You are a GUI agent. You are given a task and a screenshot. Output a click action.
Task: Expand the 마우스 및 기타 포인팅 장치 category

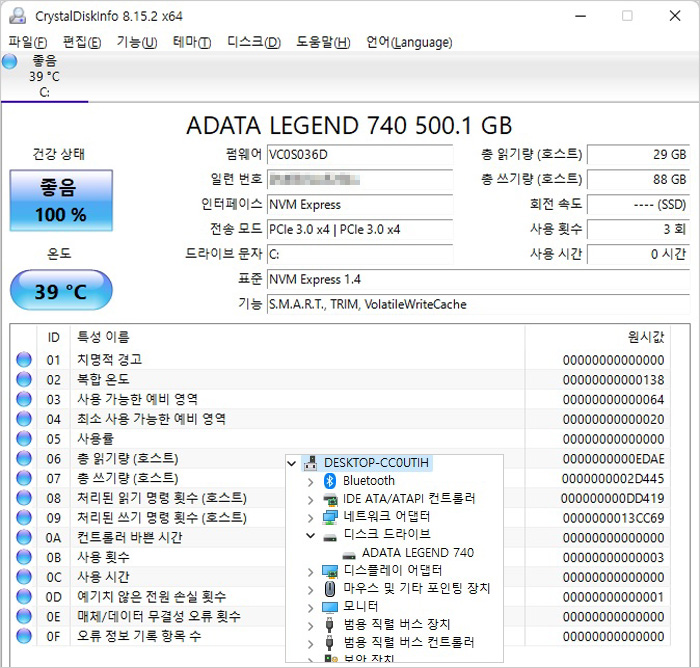(311, 590)
